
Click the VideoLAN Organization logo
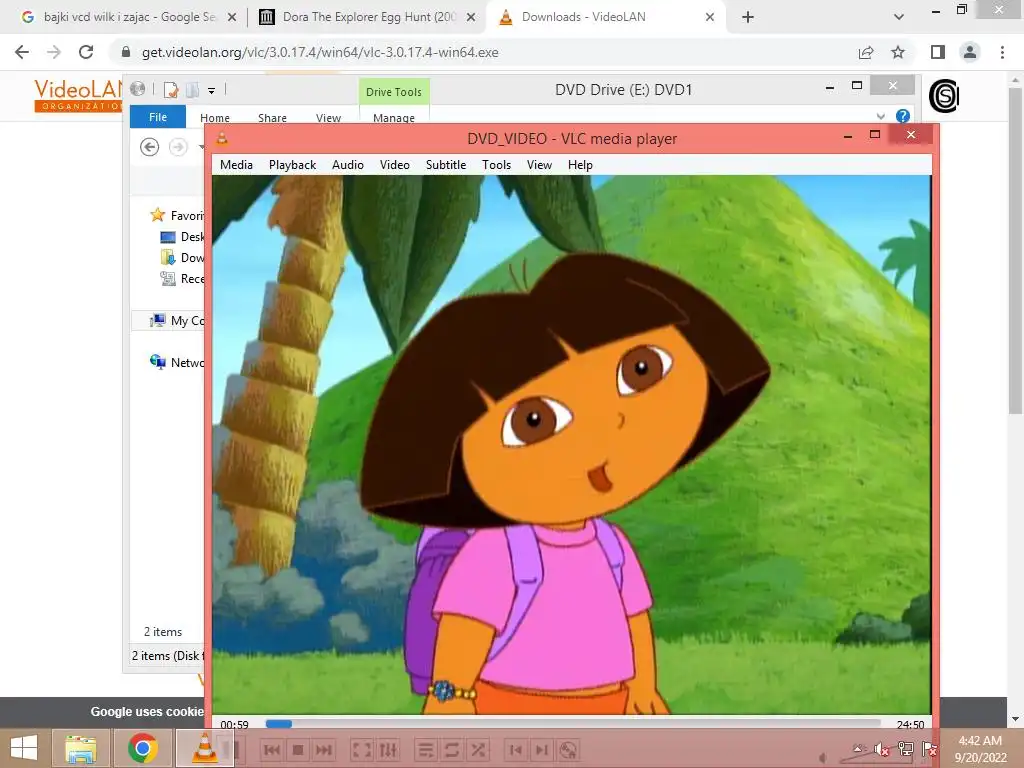tap(78, 95)
